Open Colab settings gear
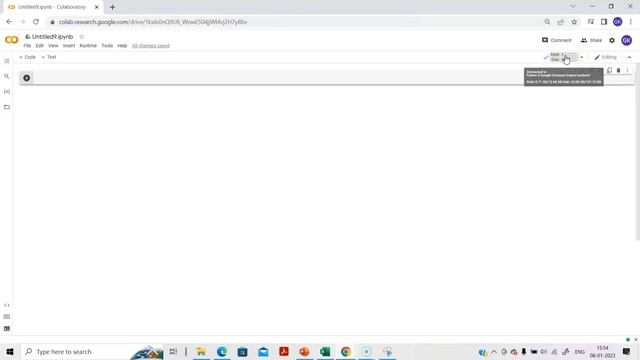The width and height of the screenshot is (640, 360). (612, 40)
